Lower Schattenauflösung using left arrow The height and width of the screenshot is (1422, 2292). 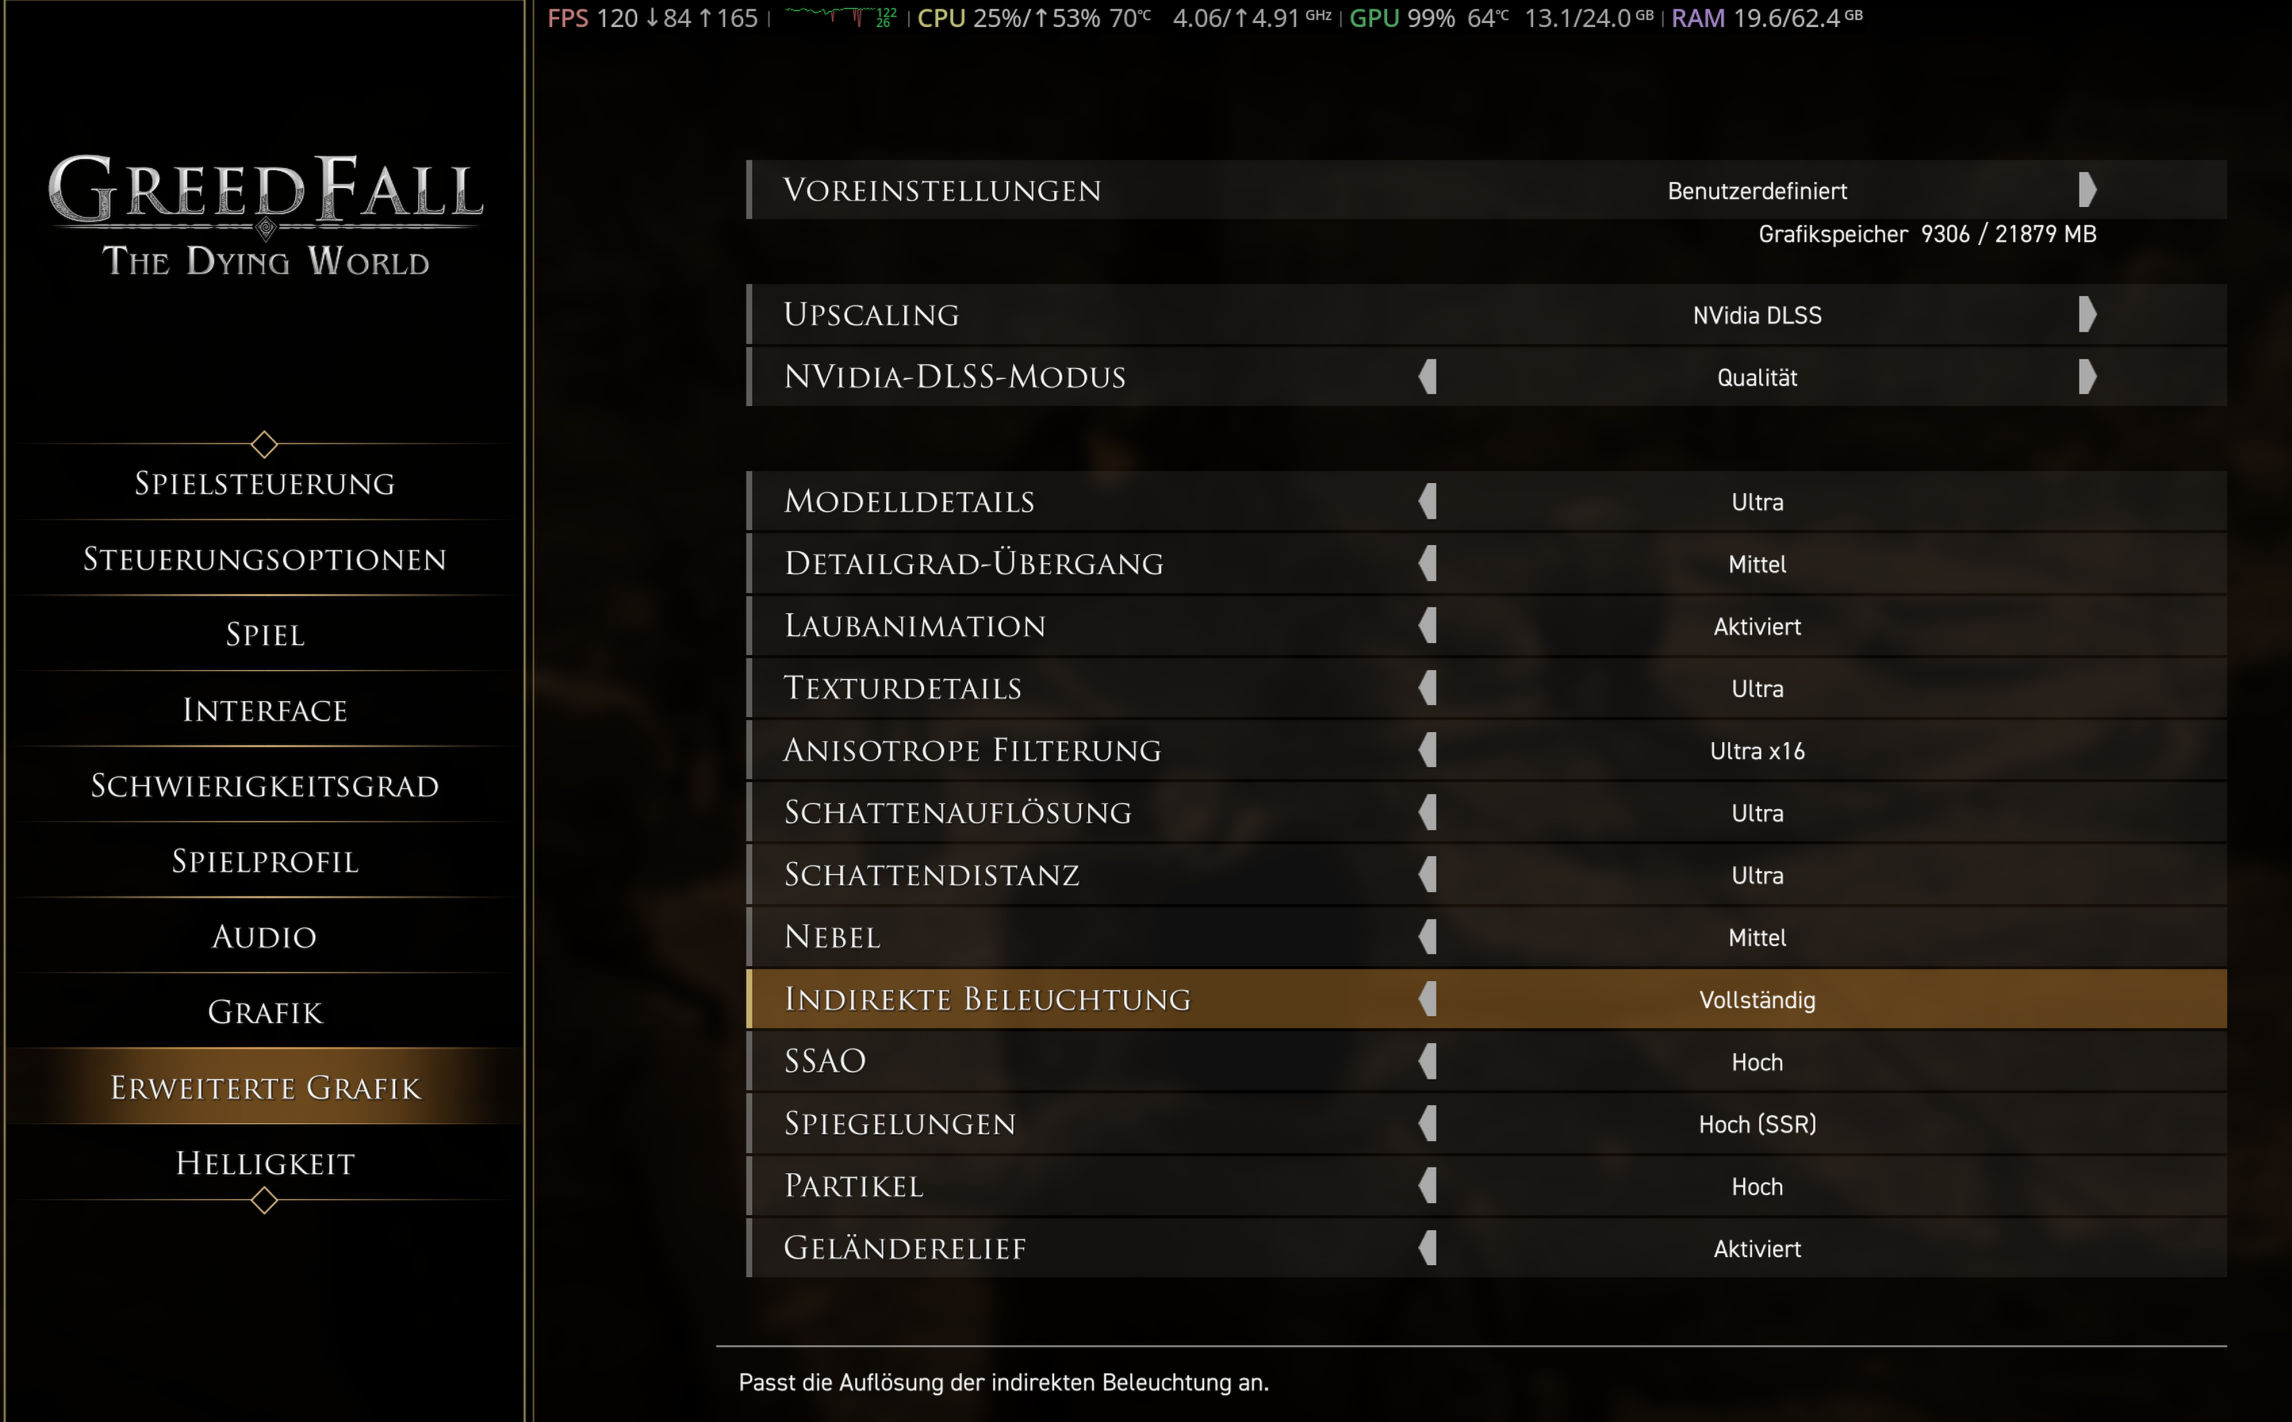point(1428,812)
